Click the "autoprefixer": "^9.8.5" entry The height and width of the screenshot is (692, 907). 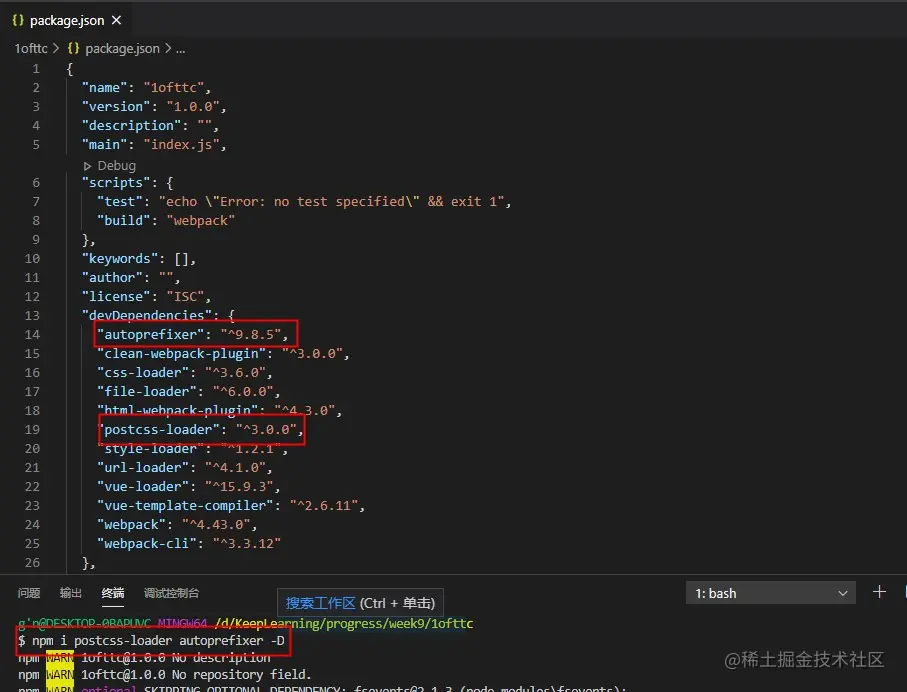[192, 334]
